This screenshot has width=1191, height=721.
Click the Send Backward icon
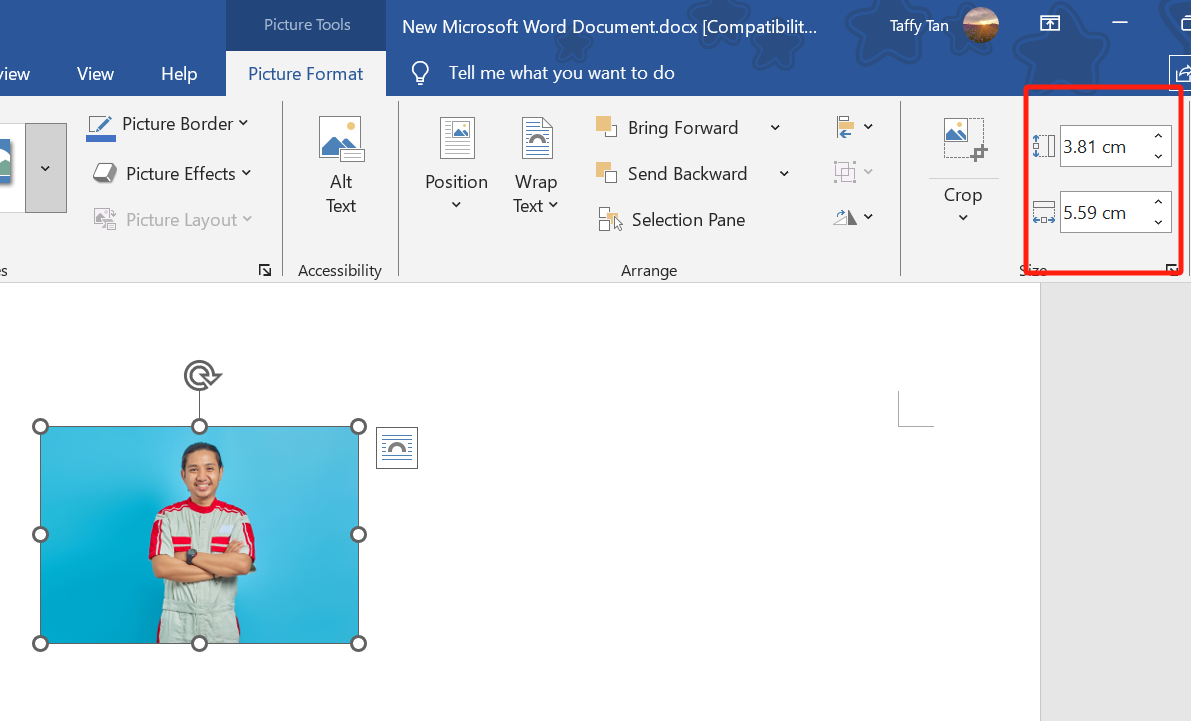tap(606, 172)
